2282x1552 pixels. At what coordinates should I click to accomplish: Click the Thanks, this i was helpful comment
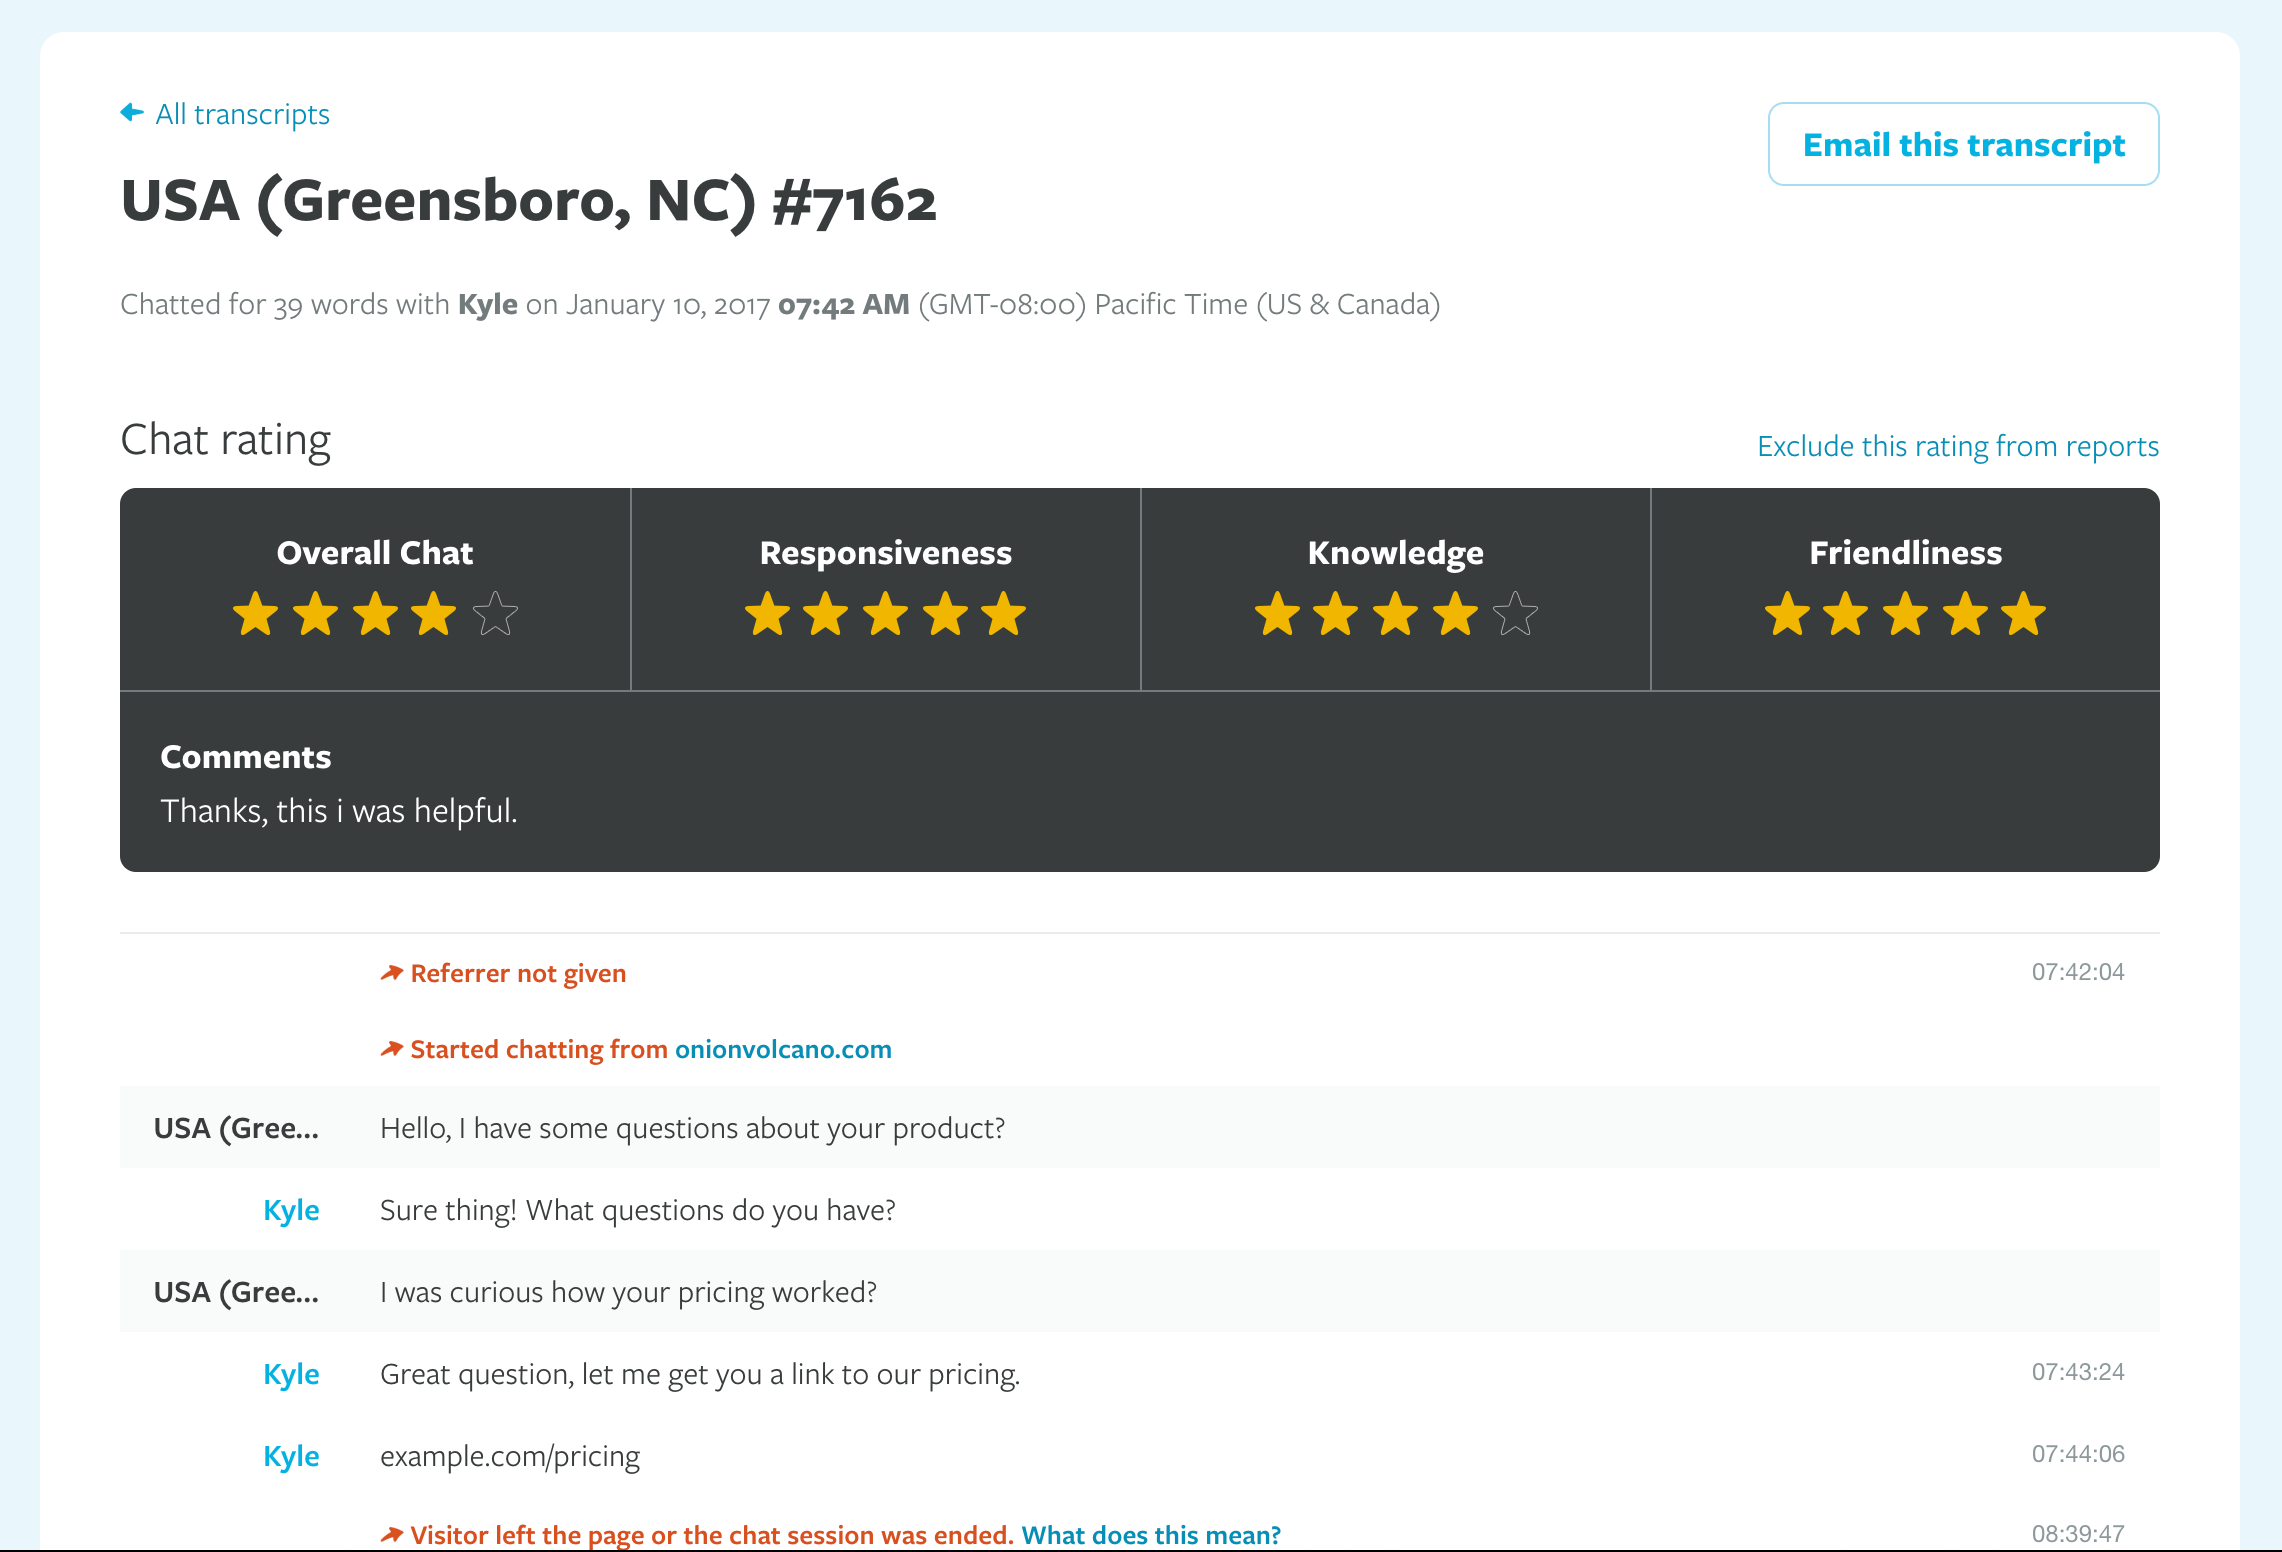[x=339, y=811]
